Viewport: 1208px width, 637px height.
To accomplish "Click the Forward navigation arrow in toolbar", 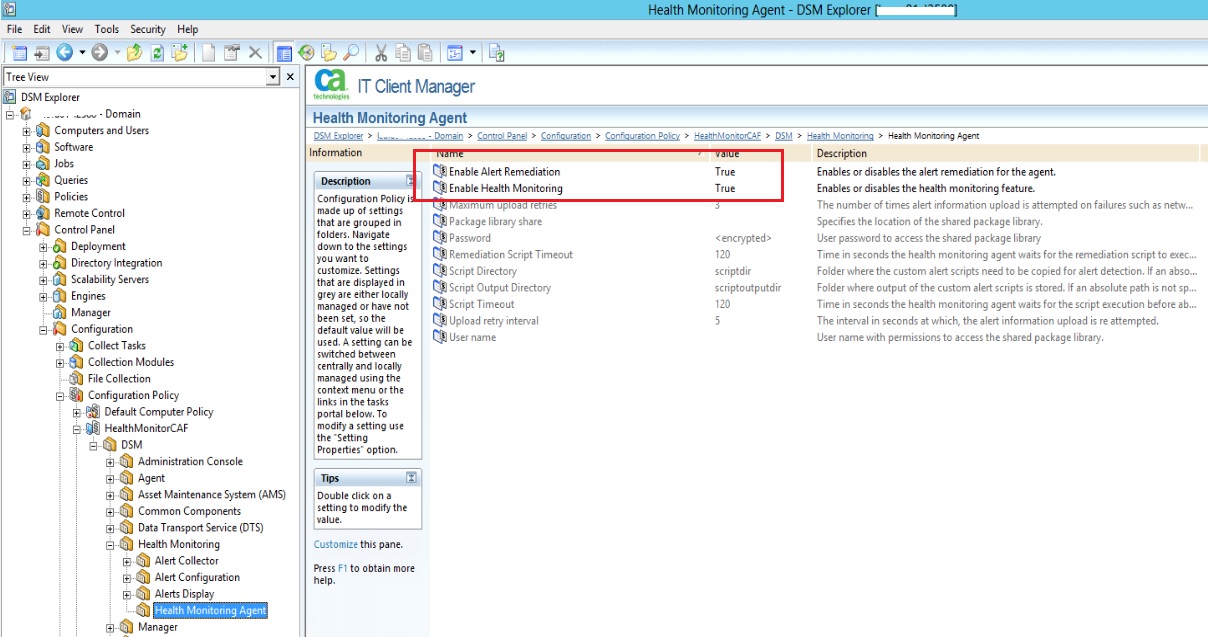I will pyautogui.click(x=99, y=52).
